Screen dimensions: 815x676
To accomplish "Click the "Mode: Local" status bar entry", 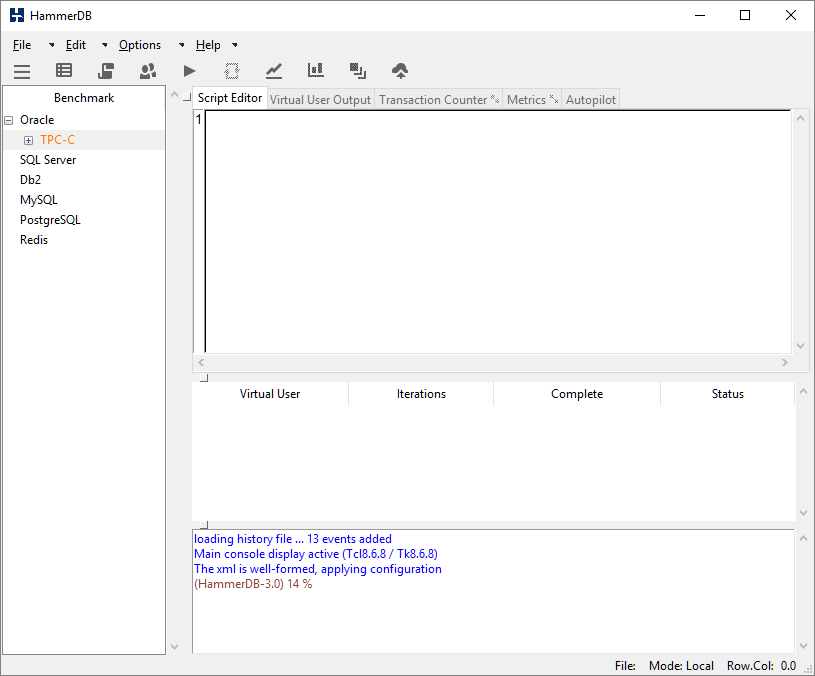I will pos(681,666).
